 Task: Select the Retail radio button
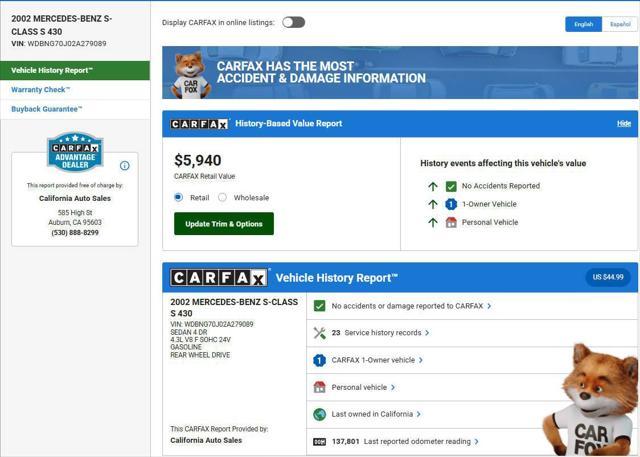click(178, 197)
